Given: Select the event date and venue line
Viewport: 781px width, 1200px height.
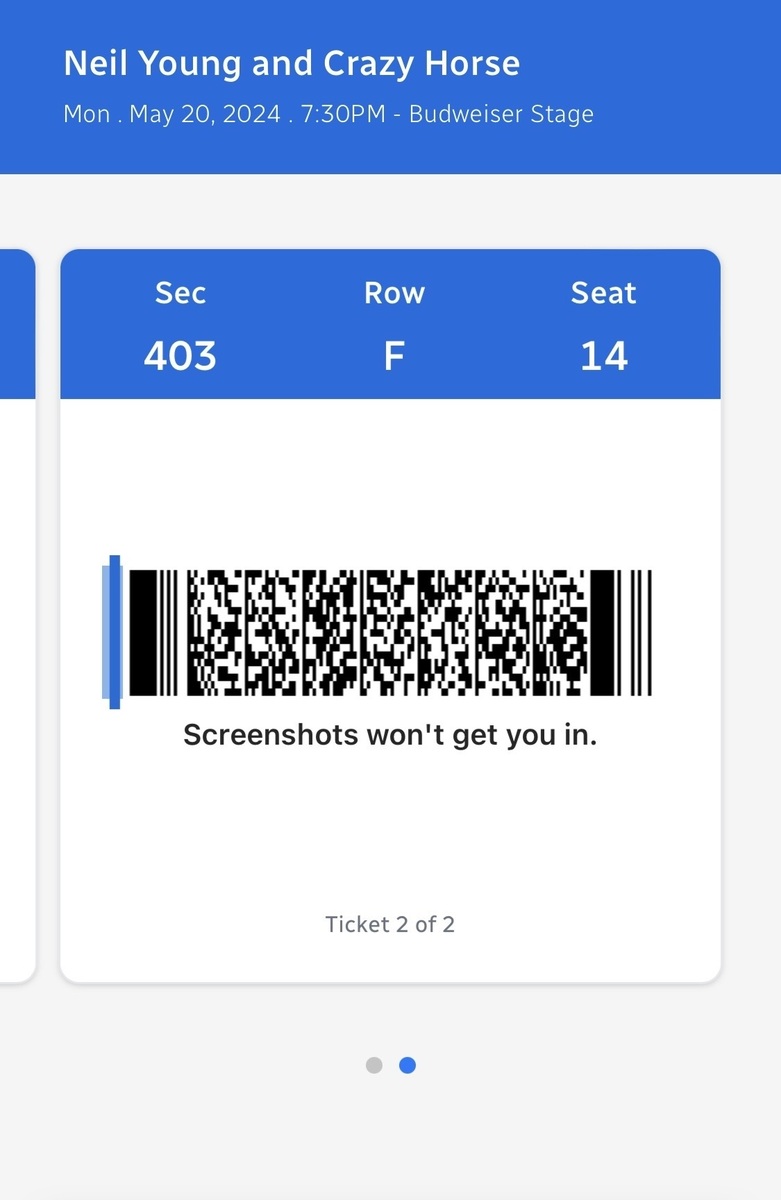Looking at the screenshot, I should [x=328, y=114].
